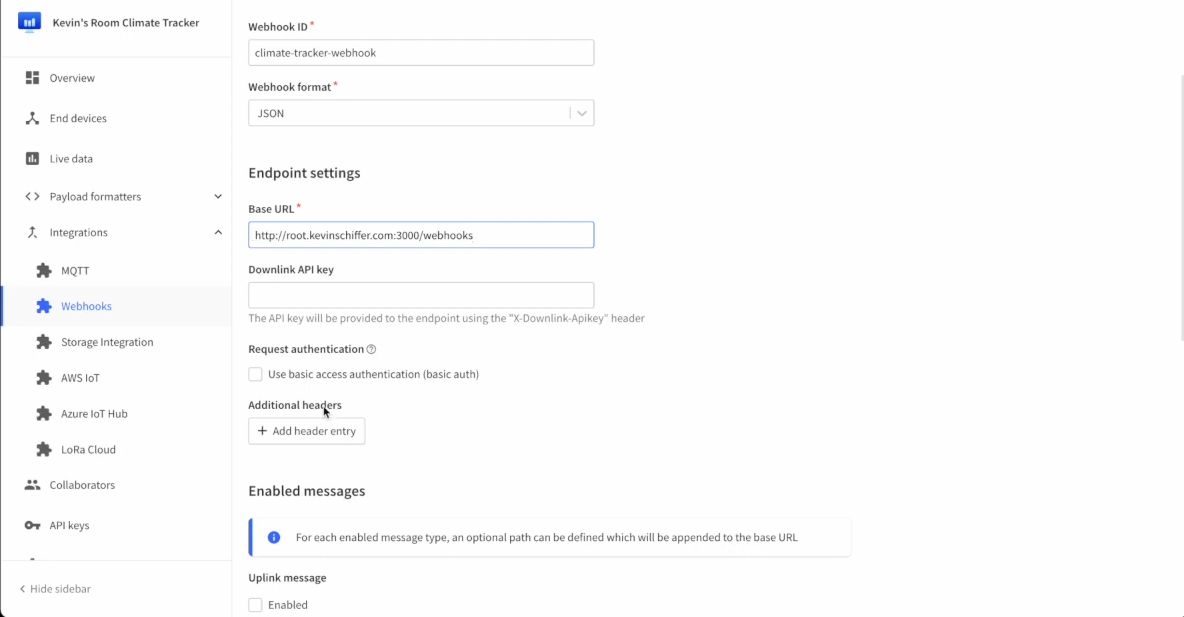Viewport: 1184px width, 617px height.
Task: Collapse the Integrations section chevron
Action: pyautogui.click(x=218, y=233)
